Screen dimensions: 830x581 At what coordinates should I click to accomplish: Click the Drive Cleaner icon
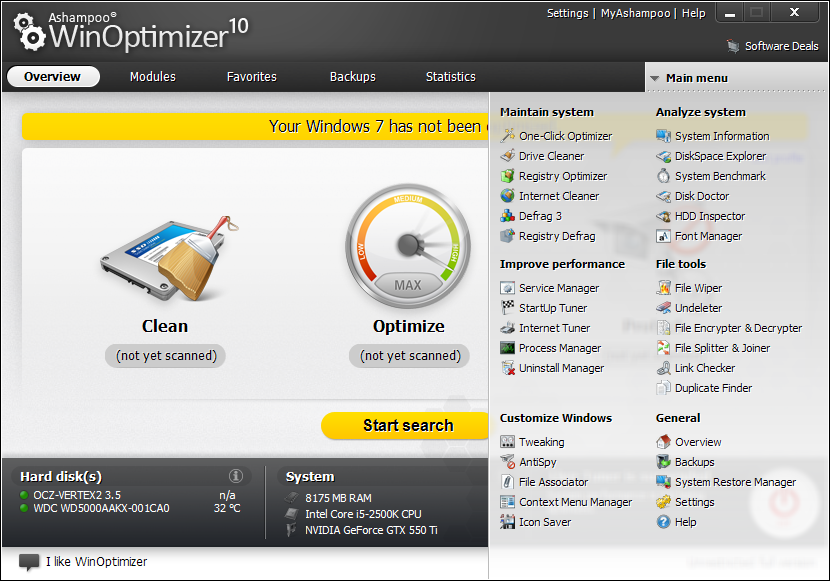click(508, 156)
